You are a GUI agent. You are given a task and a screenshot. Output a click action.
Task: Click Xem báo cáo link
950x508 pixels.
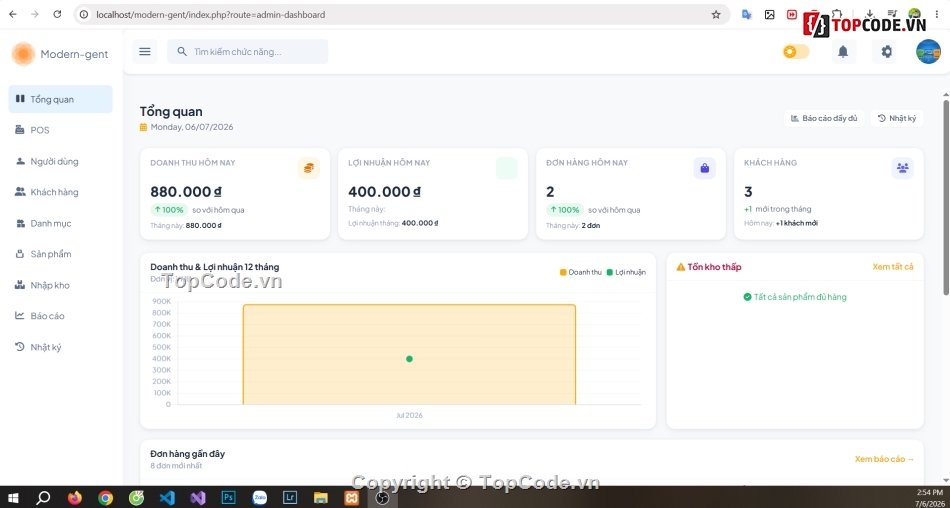click(x=884, y=459)
